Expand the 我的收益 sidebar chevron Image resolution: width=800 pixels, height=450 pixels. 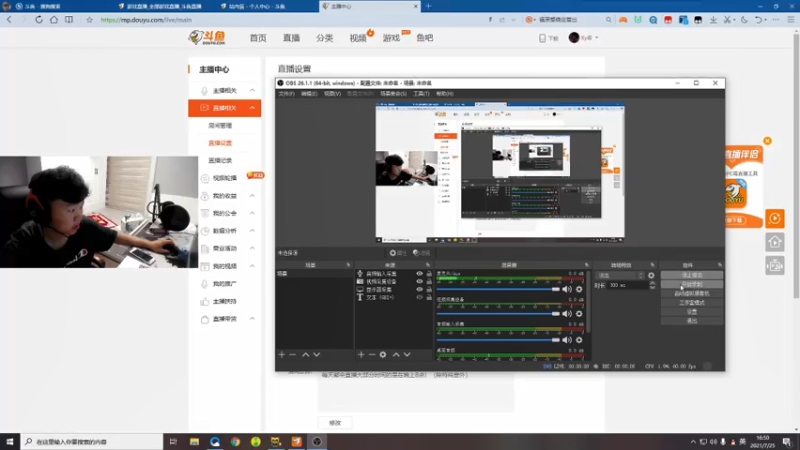[252, 195]
